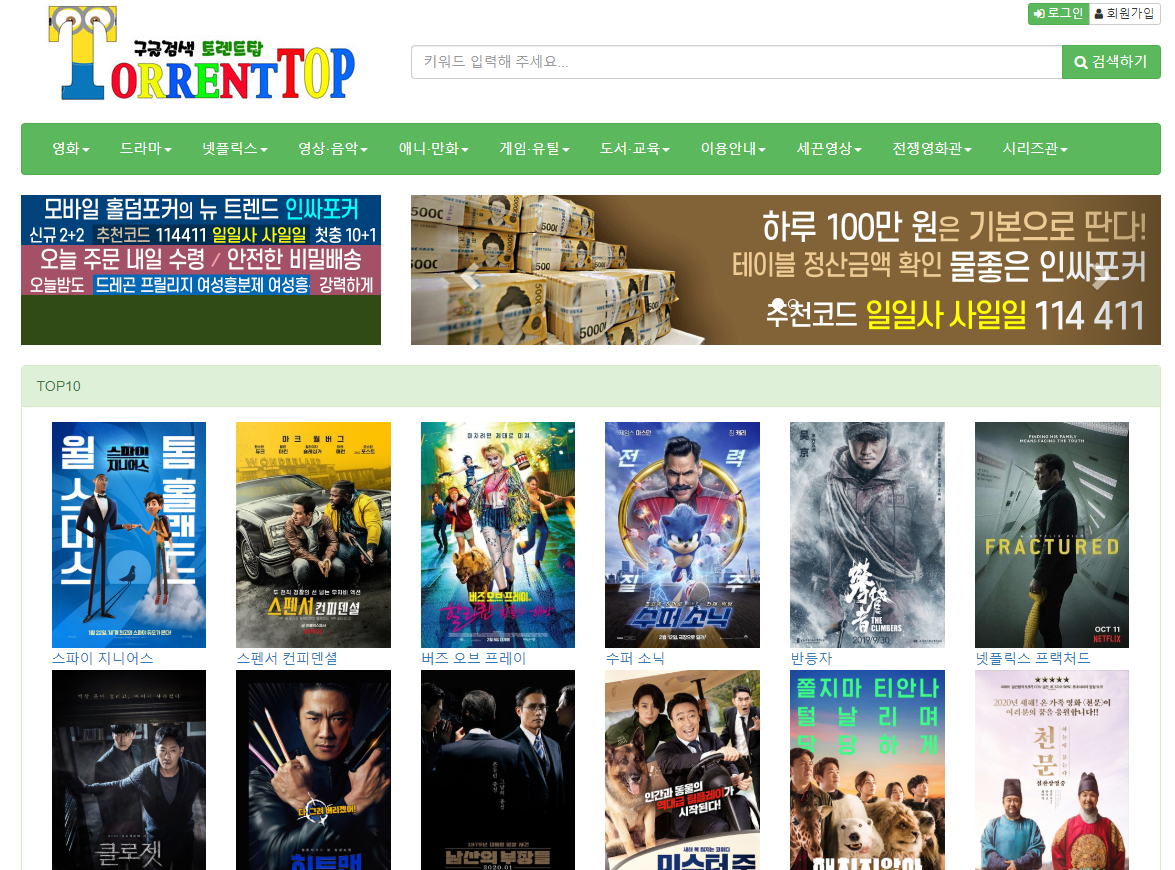Screen dimensions: 1175x870
Task: Open the 클로젯 movie poster
Action: [x=129, y=770]
